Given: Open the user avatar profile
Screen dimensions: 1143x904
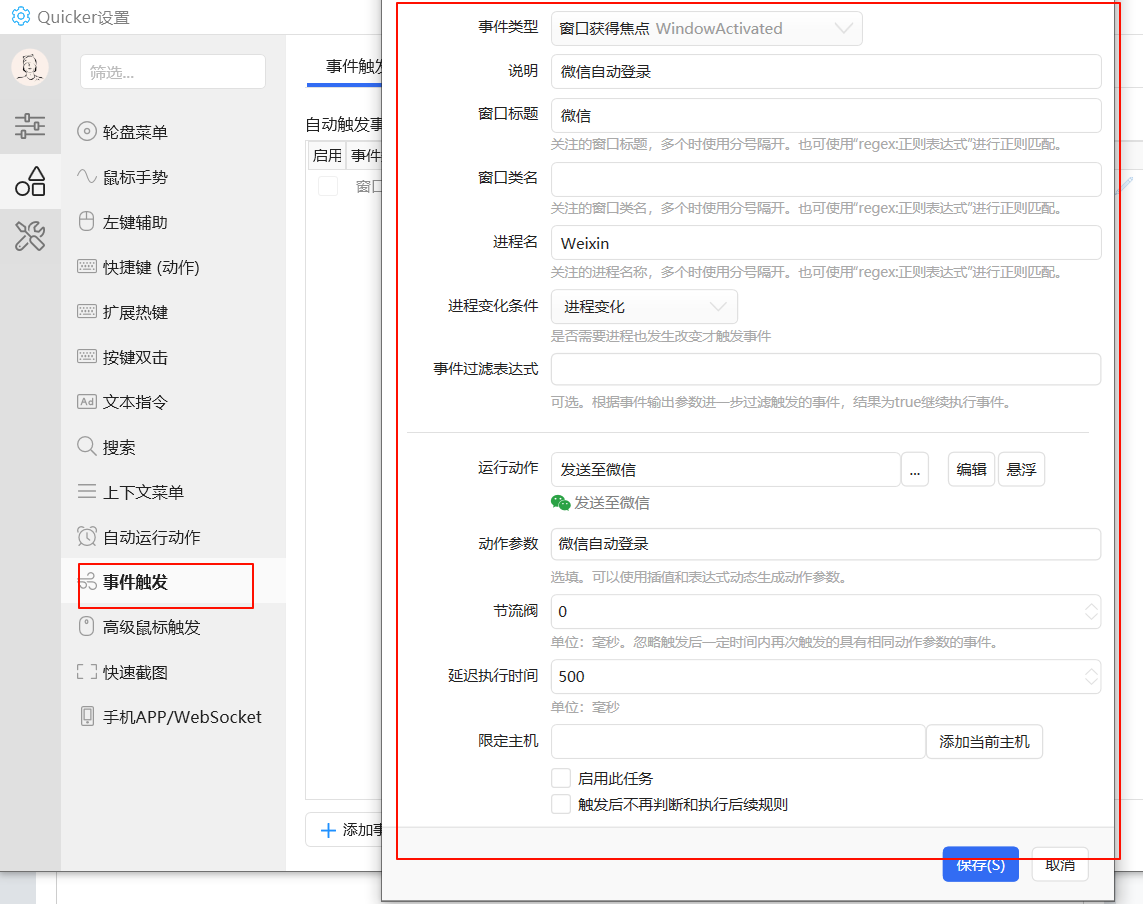Looking at the screenshot, I should point(30,68).
